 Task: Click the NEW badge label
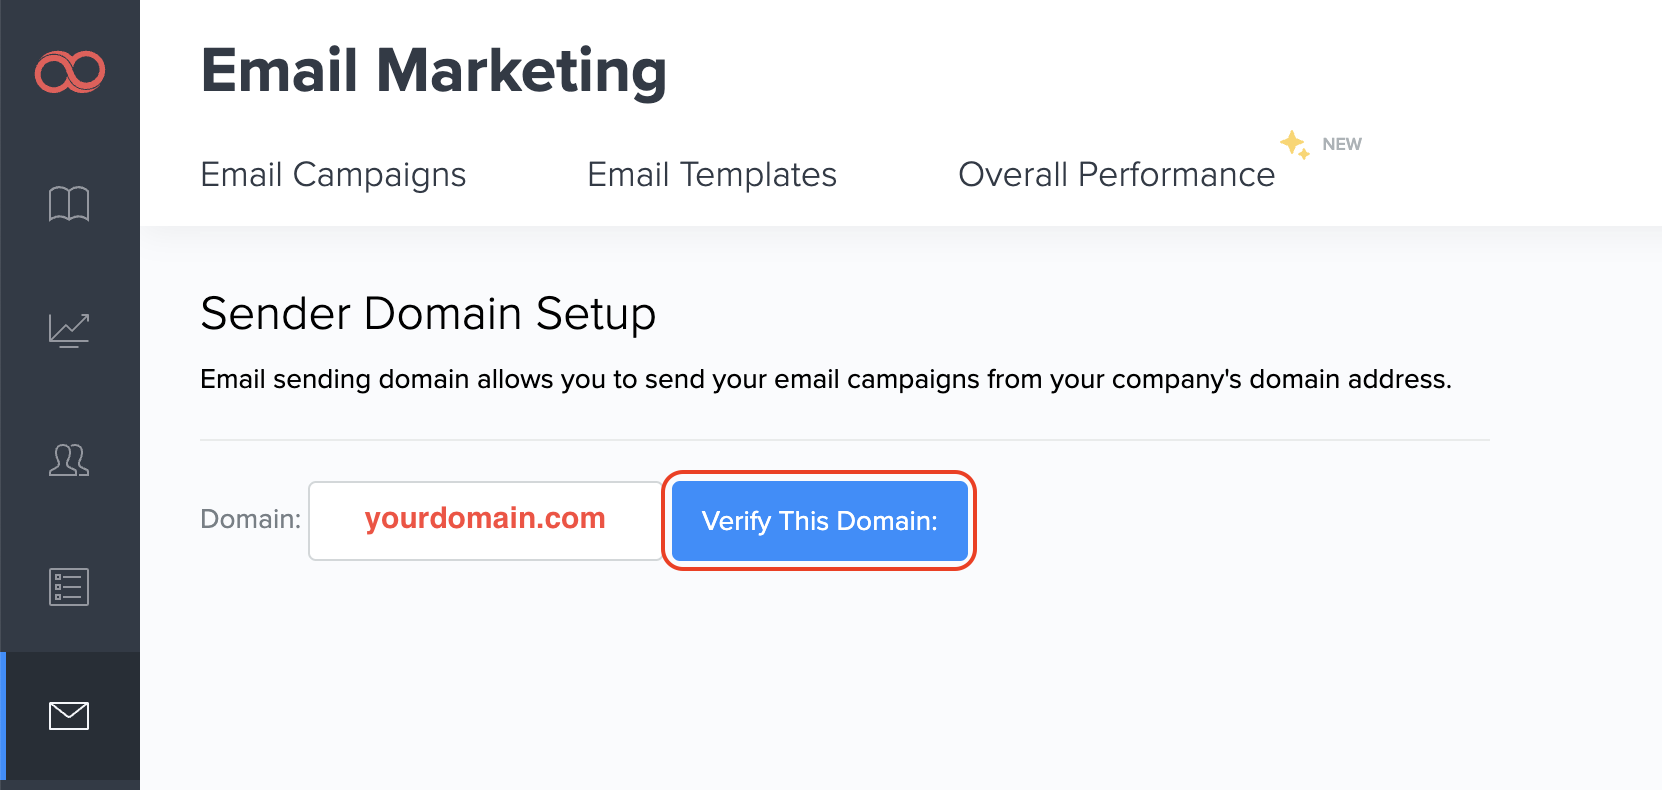pyautogui.click(x=1341, y=144)
